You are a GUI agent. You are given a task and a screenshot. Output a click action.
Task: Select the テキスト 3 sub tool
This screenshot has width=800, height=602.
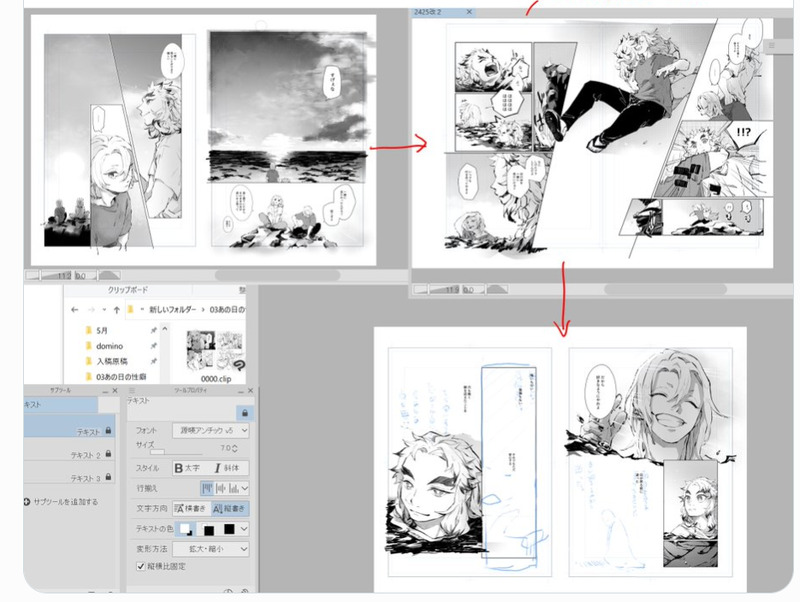(69, 473)
